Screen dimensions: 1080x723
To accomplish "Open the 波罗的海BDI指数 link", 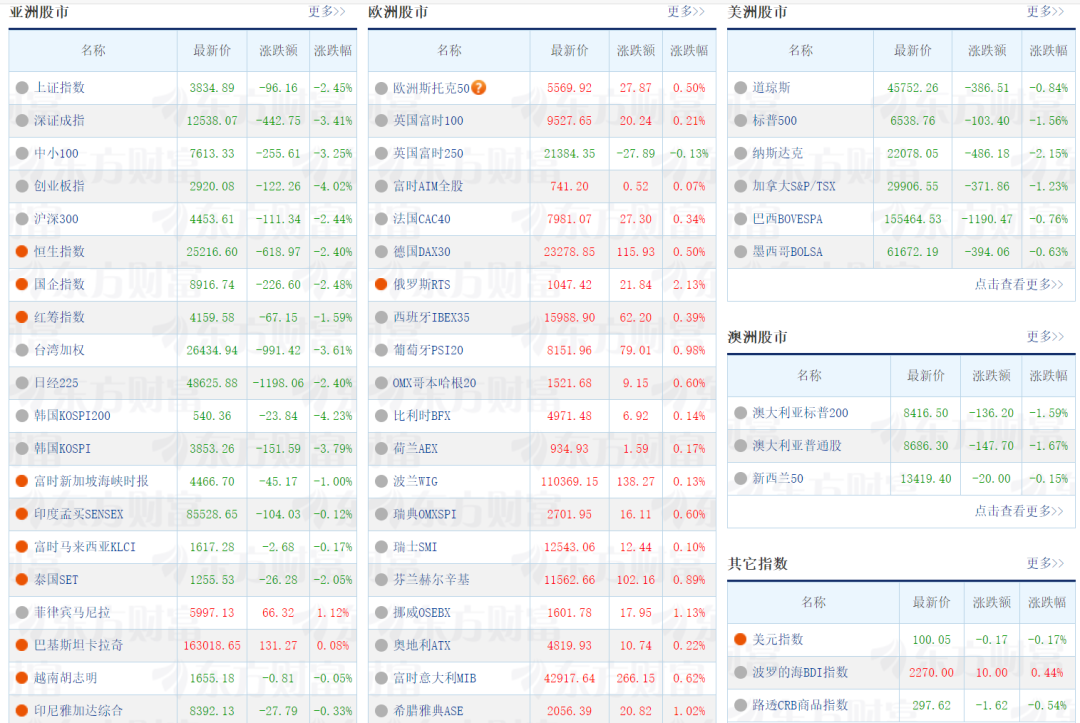I will [x=800, y=673].
